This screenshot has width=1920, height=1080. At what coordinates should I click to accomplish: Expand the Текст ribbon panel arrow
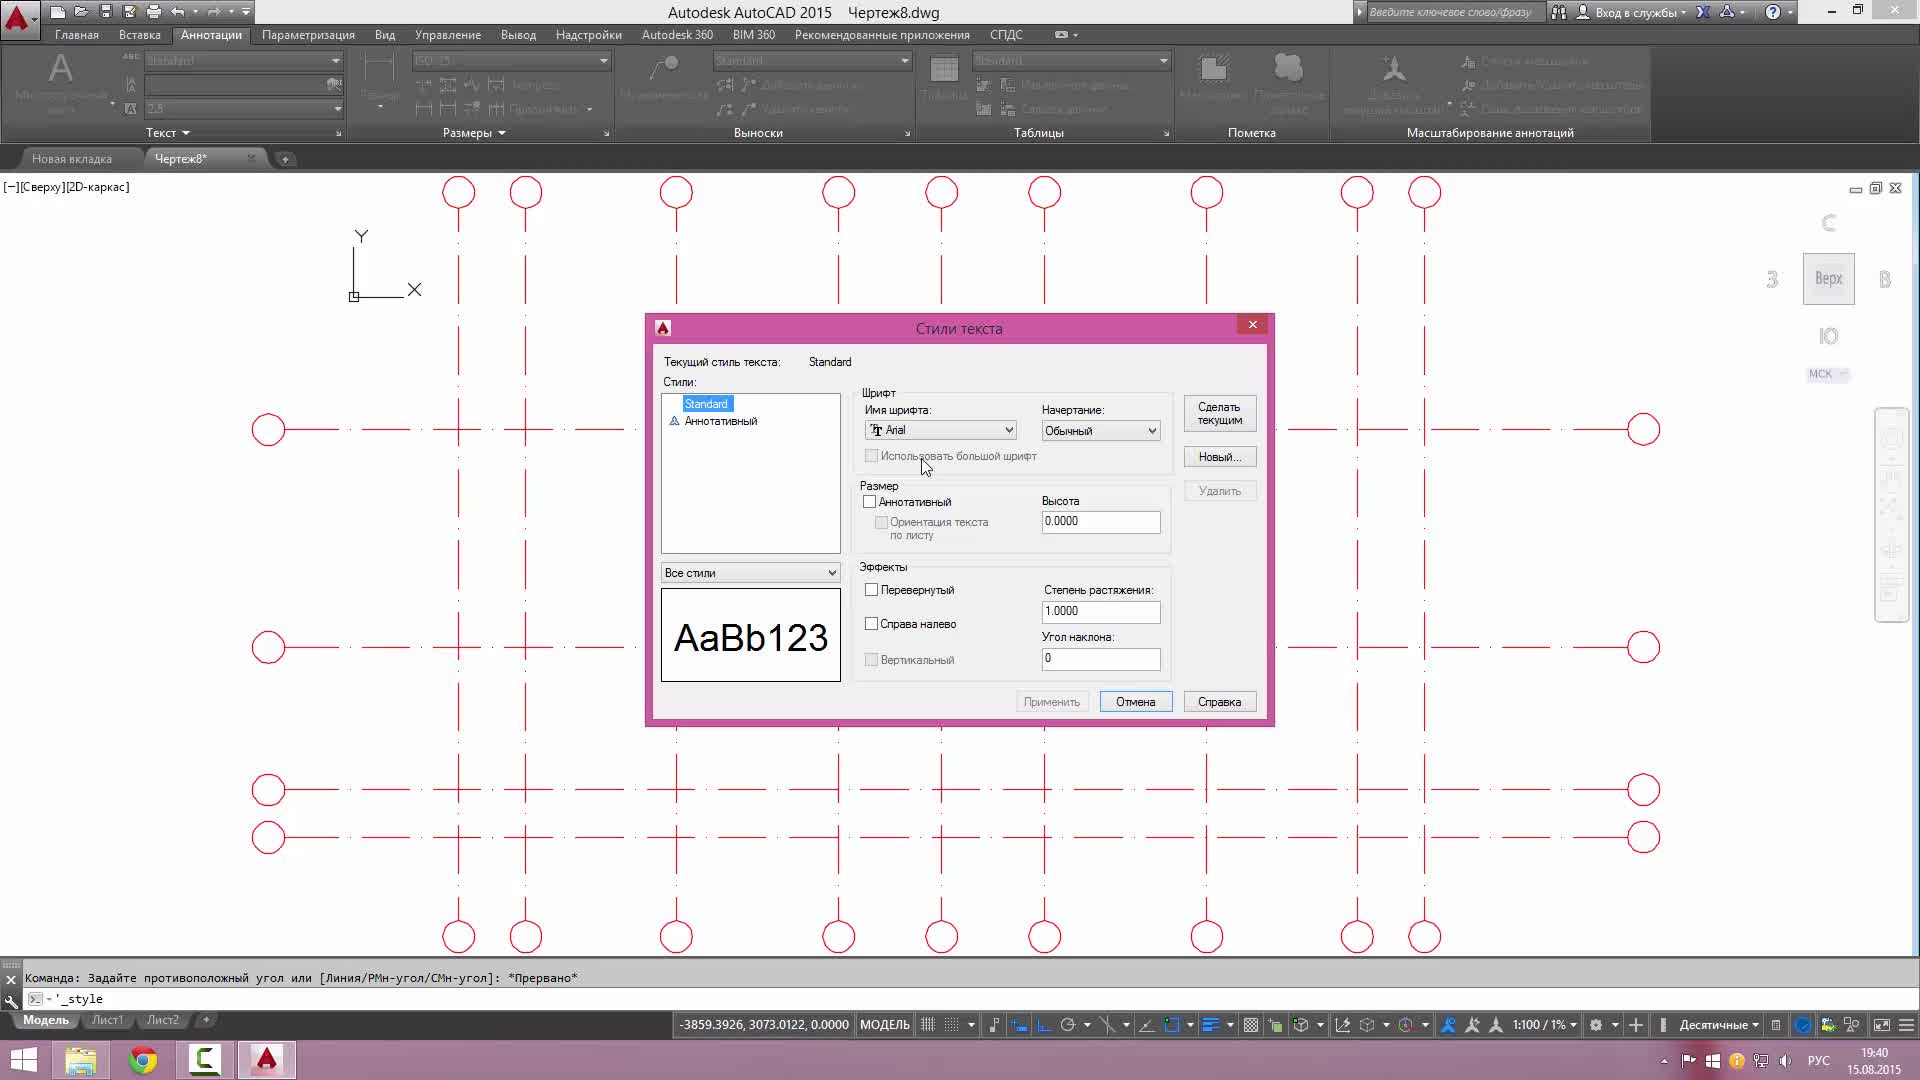pos(185,133)
